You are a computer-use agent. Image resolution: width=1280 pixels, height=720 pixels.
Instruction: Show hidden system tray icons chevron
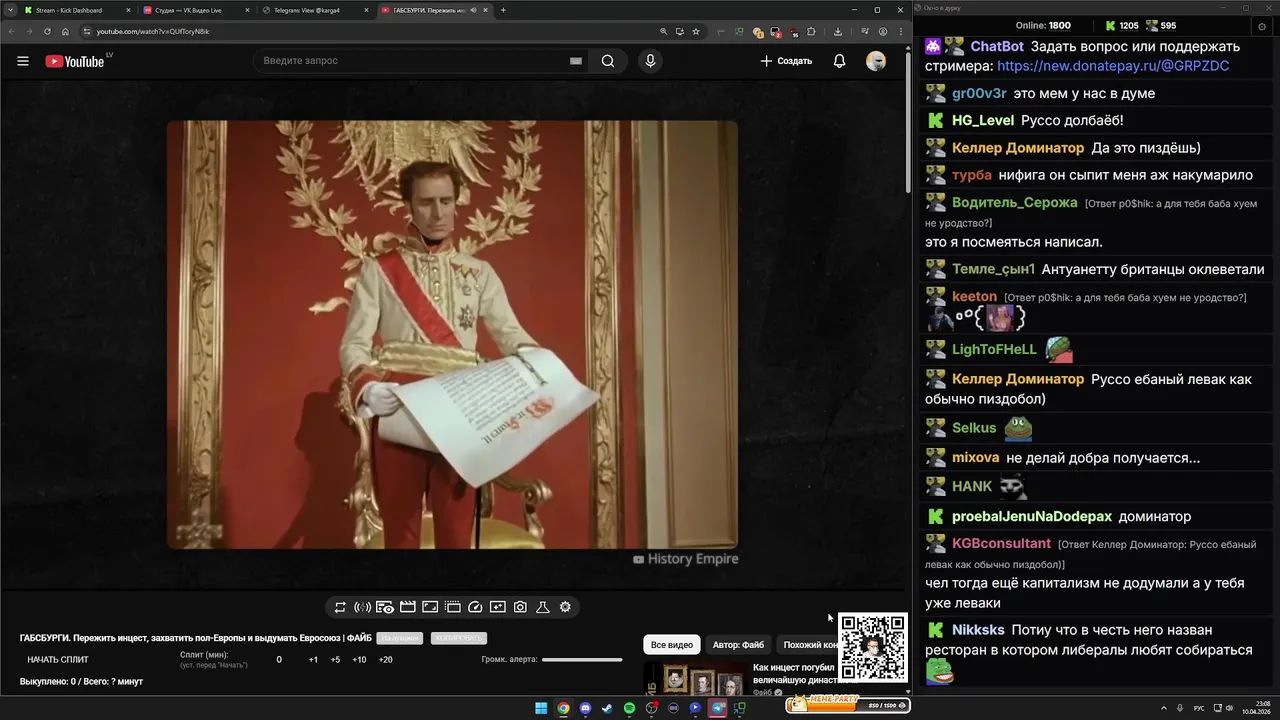click(1164, 708)
